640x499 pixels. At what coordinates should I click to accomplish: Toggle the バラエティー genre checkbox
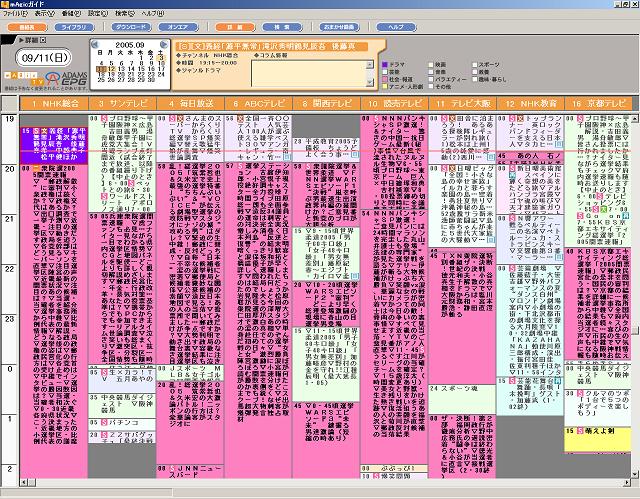(x=431, y=79)
